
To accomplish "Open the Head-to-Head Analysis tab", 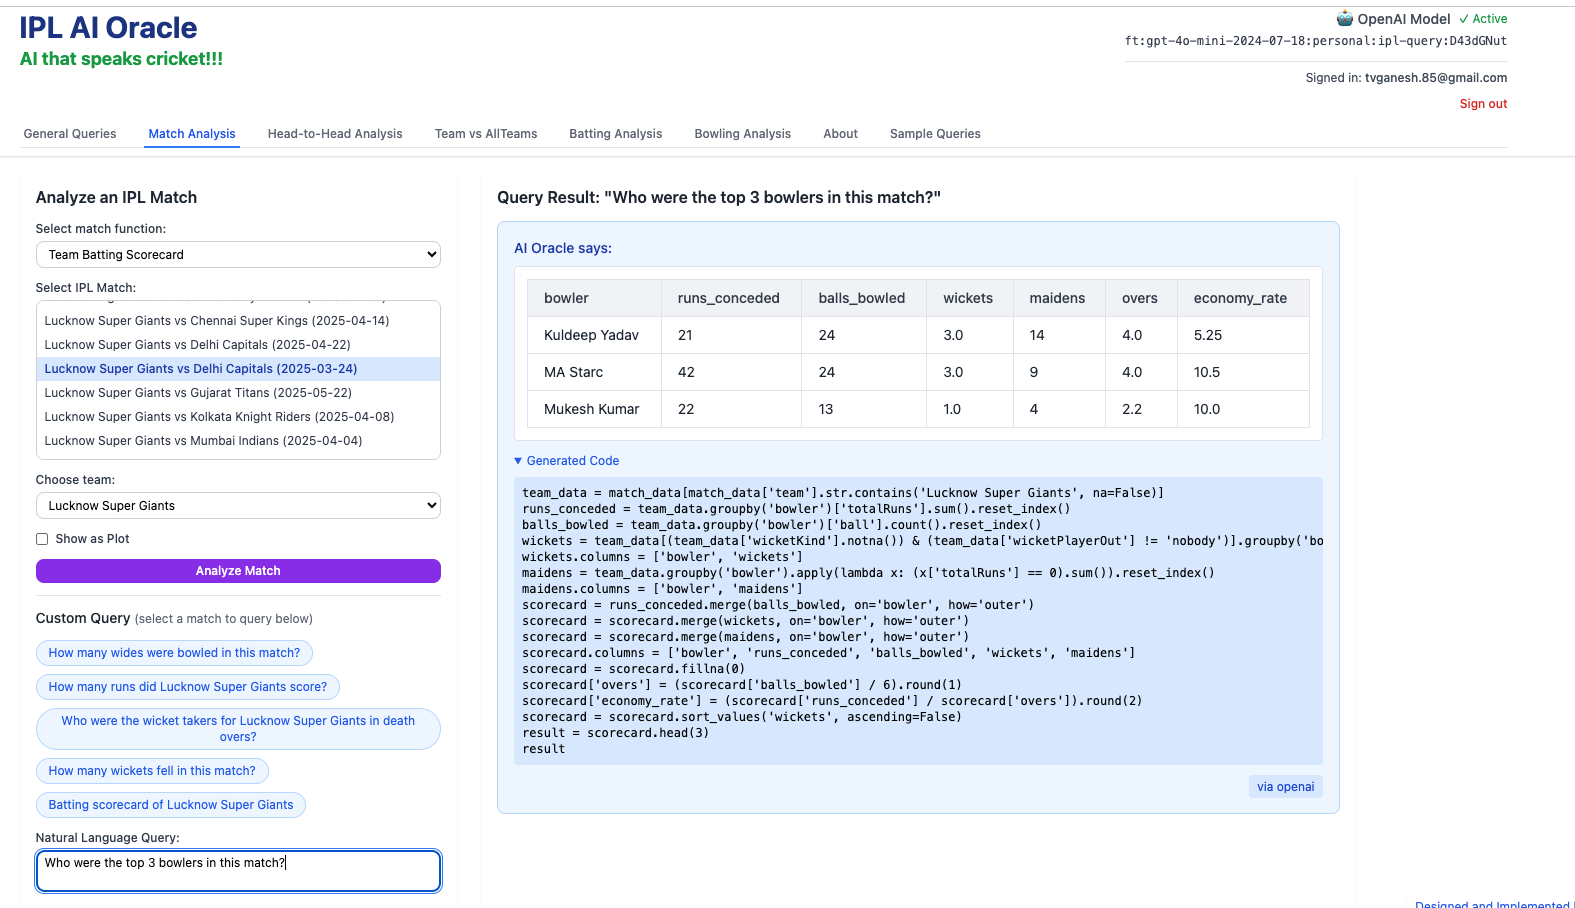I will coord(335,134).
